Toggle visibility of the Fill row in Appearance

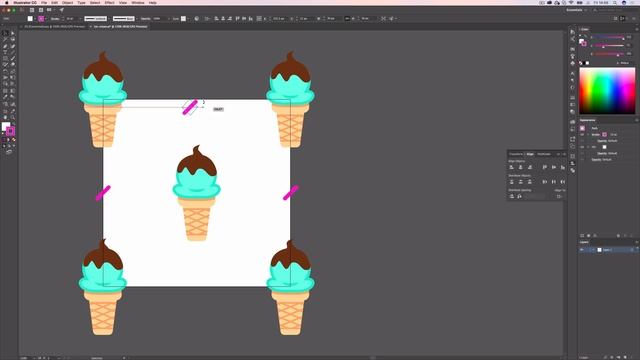[x=582, y=147]
